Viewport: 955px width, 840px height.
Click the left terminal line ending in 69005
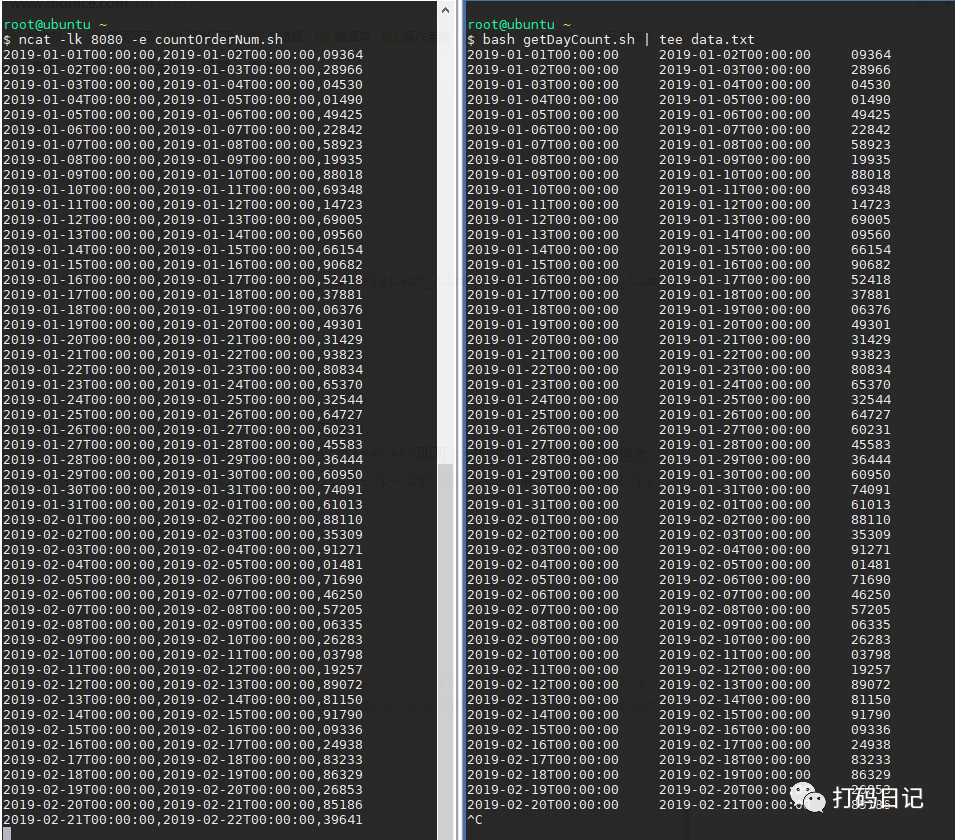183,220
